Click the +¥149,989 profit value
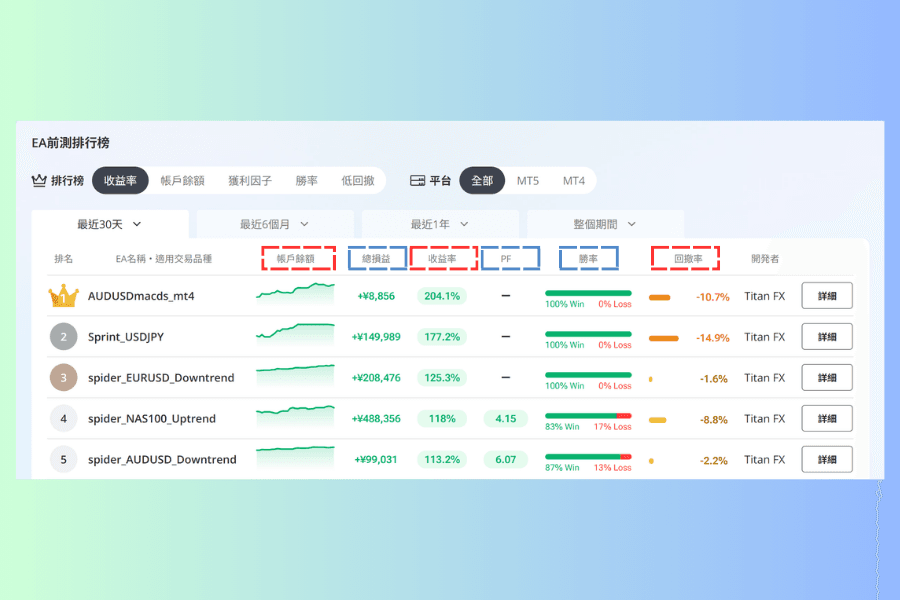The height and width of the screenshot is (600, 900). click(x=376, y=337)
